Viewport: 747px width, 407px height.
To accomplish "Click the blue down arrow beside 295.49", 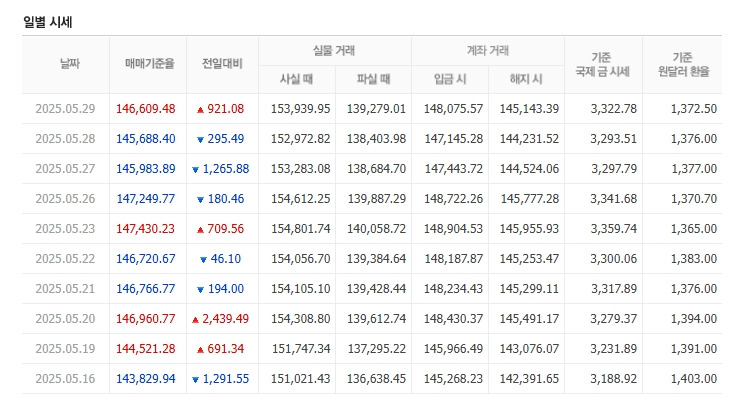I will tap(201, 140).
